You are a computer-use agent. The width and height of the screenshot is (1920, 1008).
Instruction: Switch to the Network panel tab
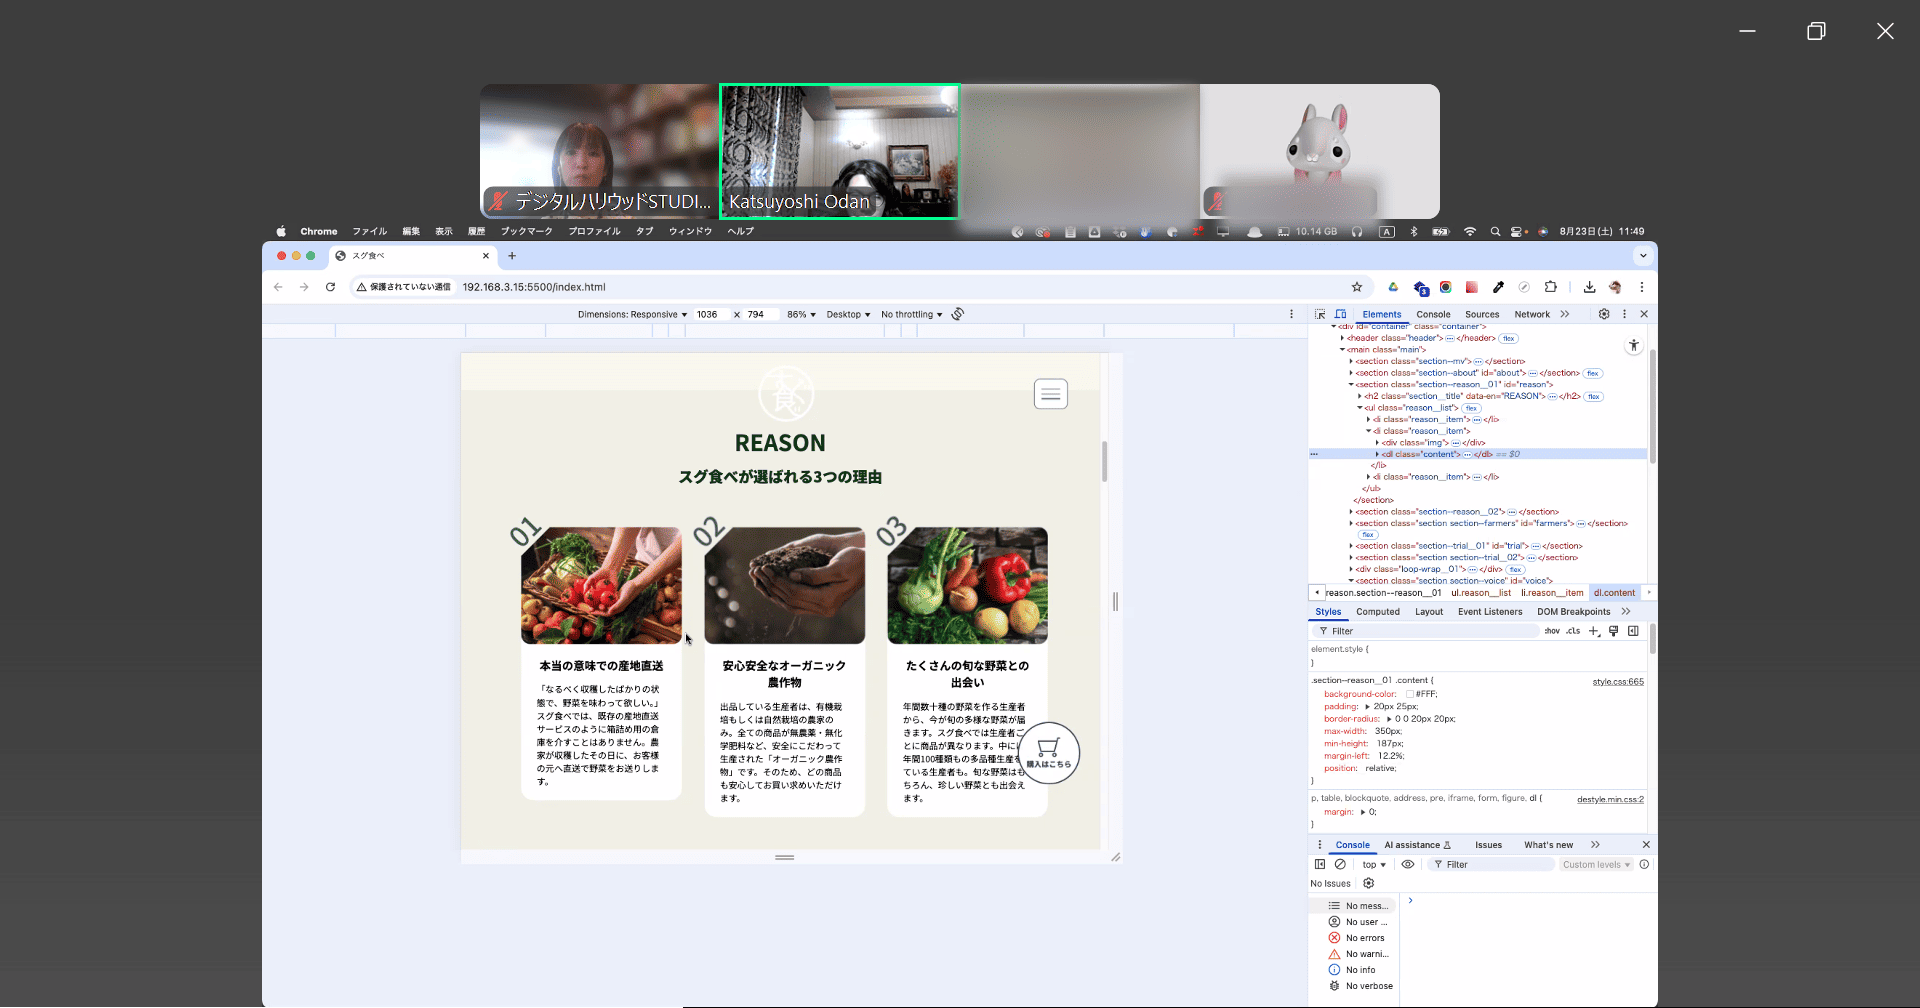(1532, 314)
